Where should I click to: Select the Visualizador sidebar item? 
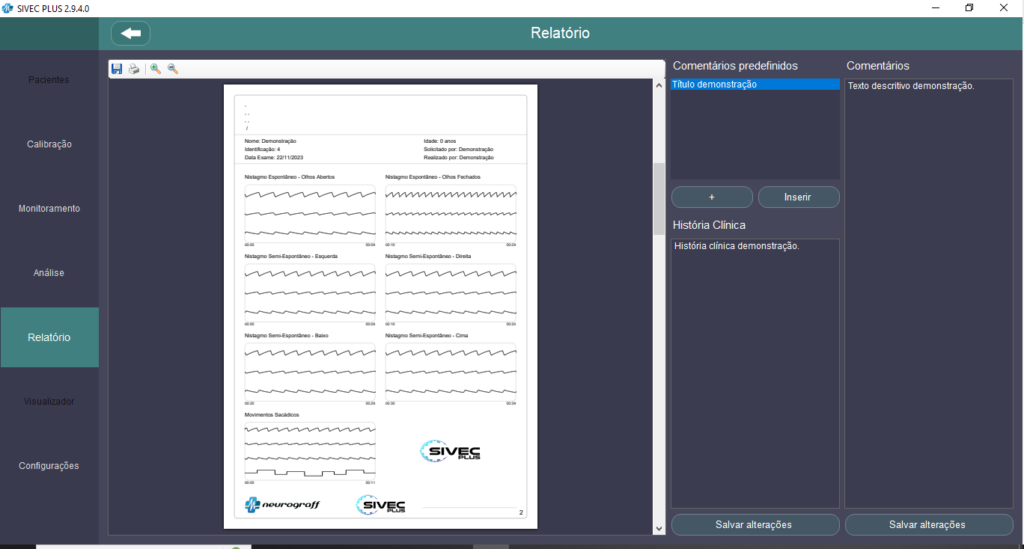(49, 401)
